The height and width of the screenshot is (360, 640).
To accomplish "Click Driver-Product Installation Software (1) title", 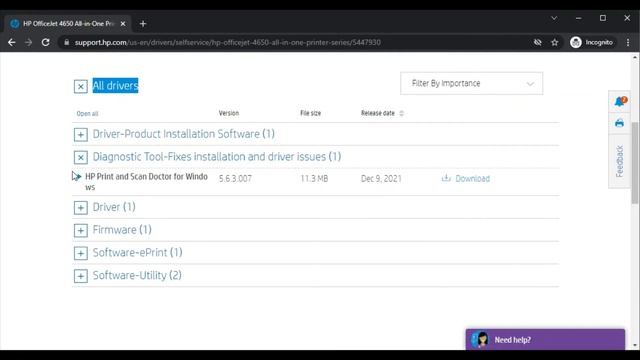I will 184,134.
